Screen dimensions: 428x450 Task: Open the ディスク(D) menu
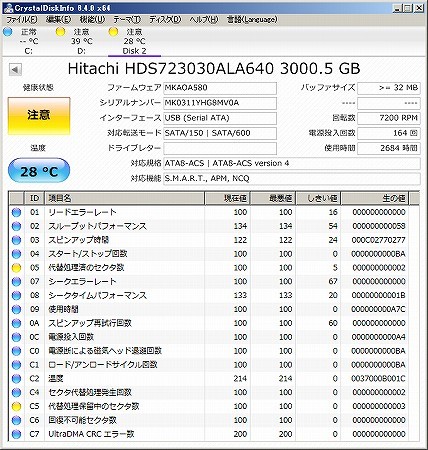pyautogui.click(x=165, y=20)
